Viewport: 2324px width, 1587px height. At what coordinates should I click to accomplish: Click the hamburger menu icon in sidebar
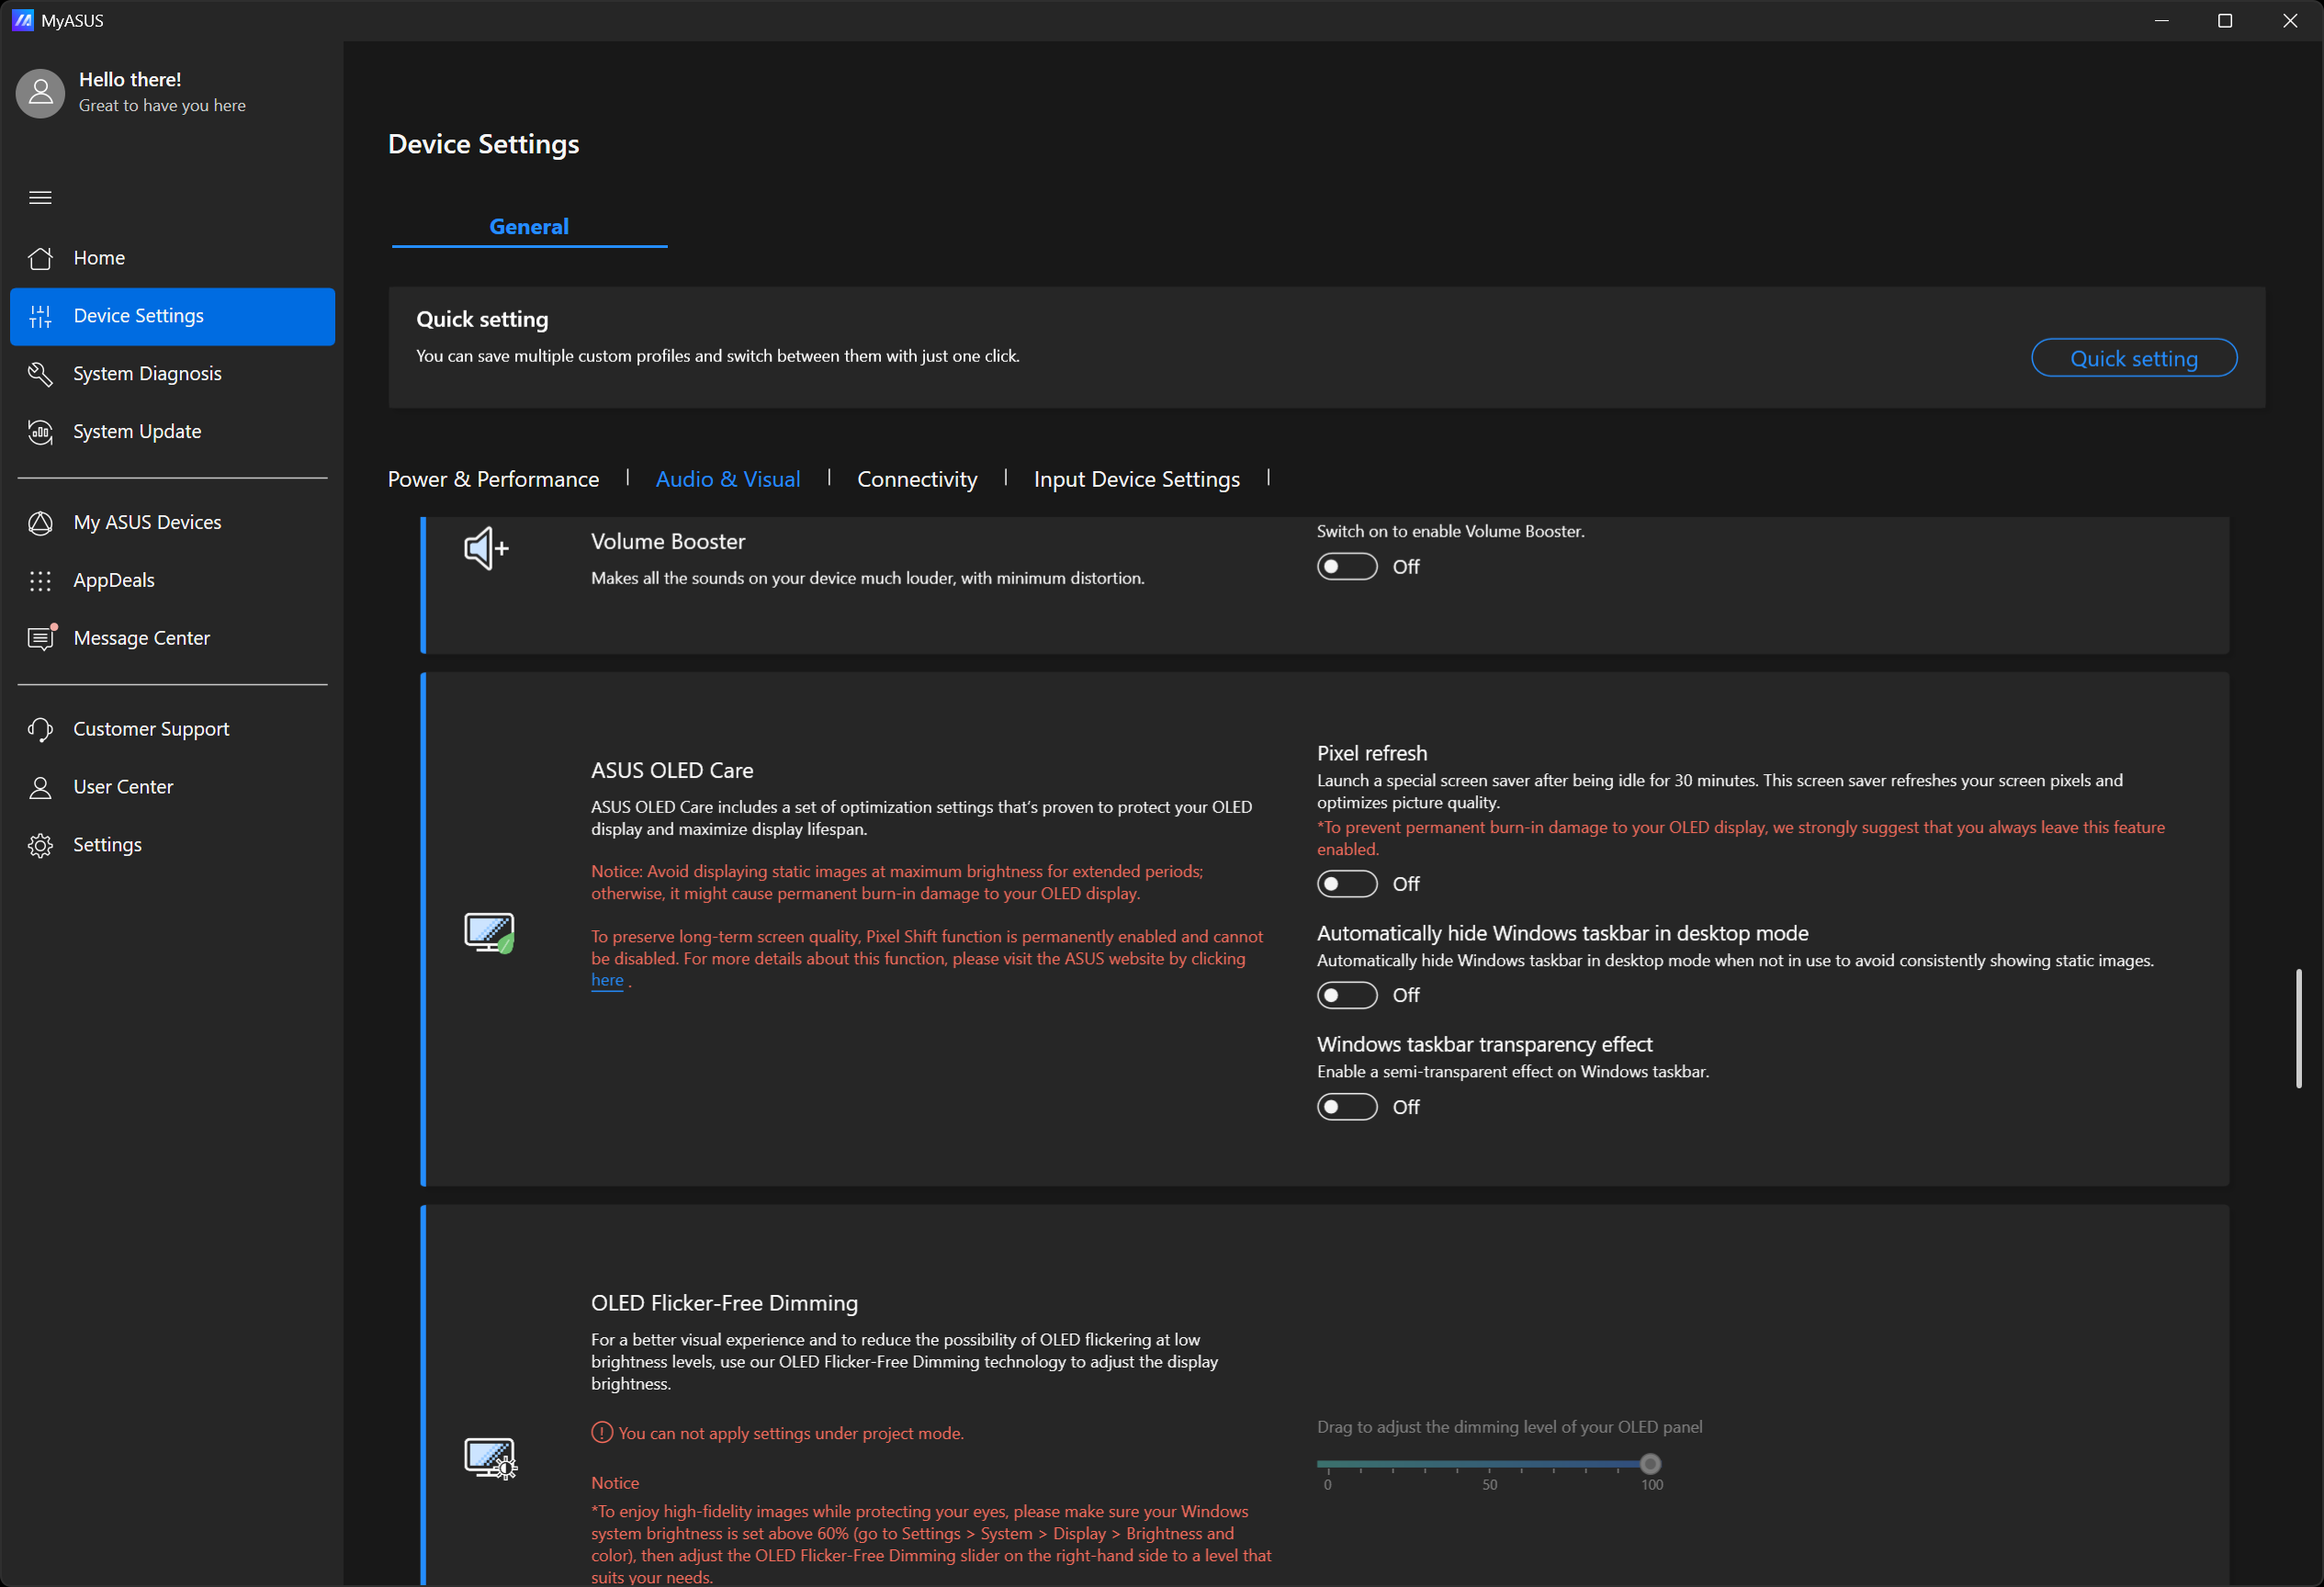coord(40,197)
